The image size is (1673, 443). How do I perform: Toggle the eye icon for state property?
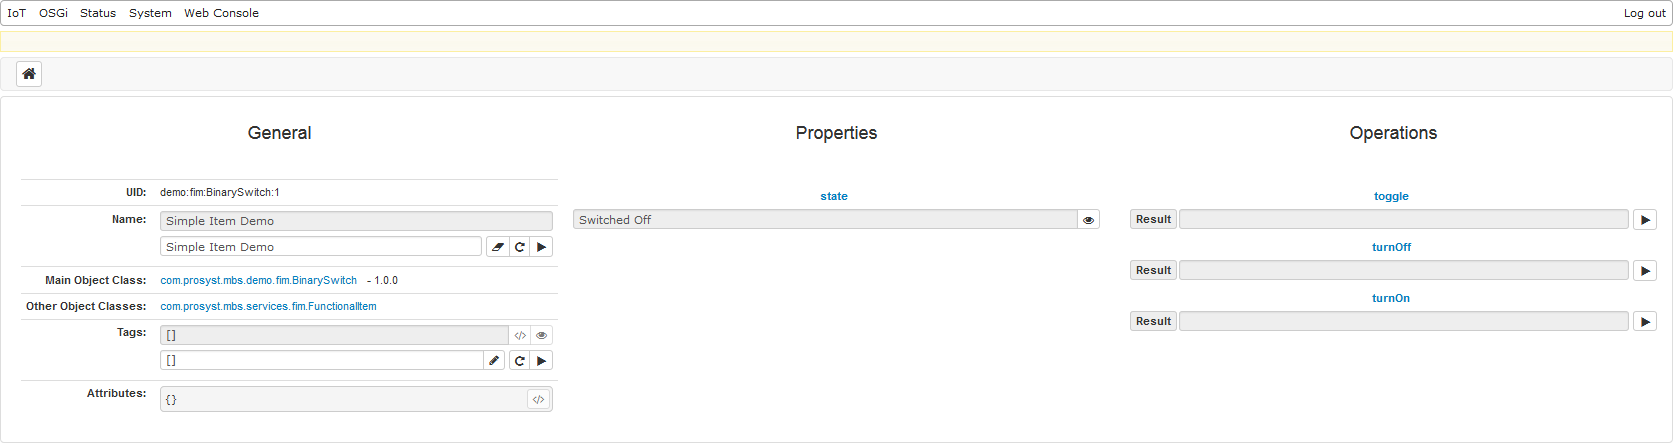point(1088,220)
